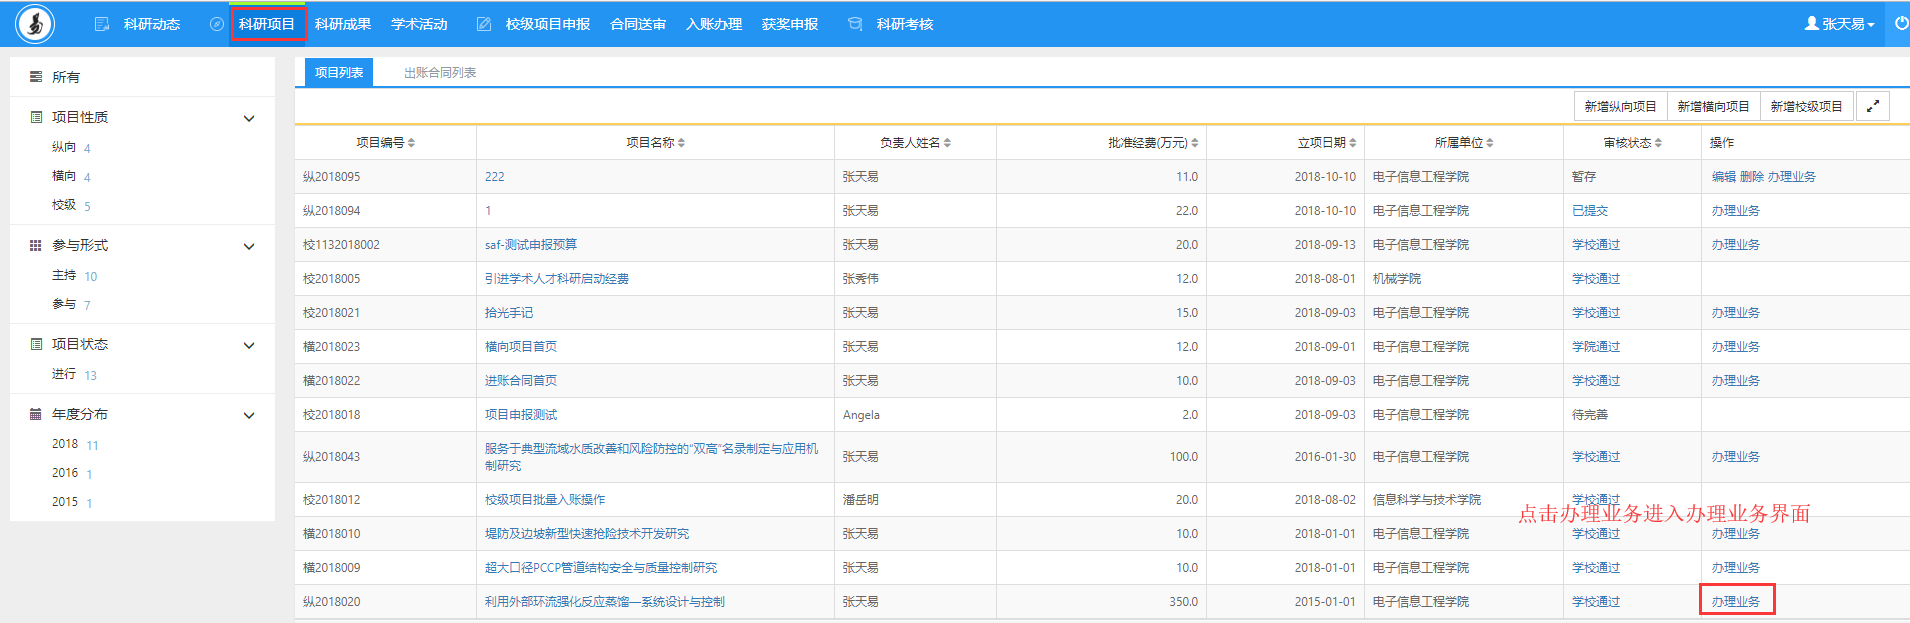The width and height of the screenshot is (1910, 623).
Task: Click the university logo icon
Action: [x=35, y=24]
